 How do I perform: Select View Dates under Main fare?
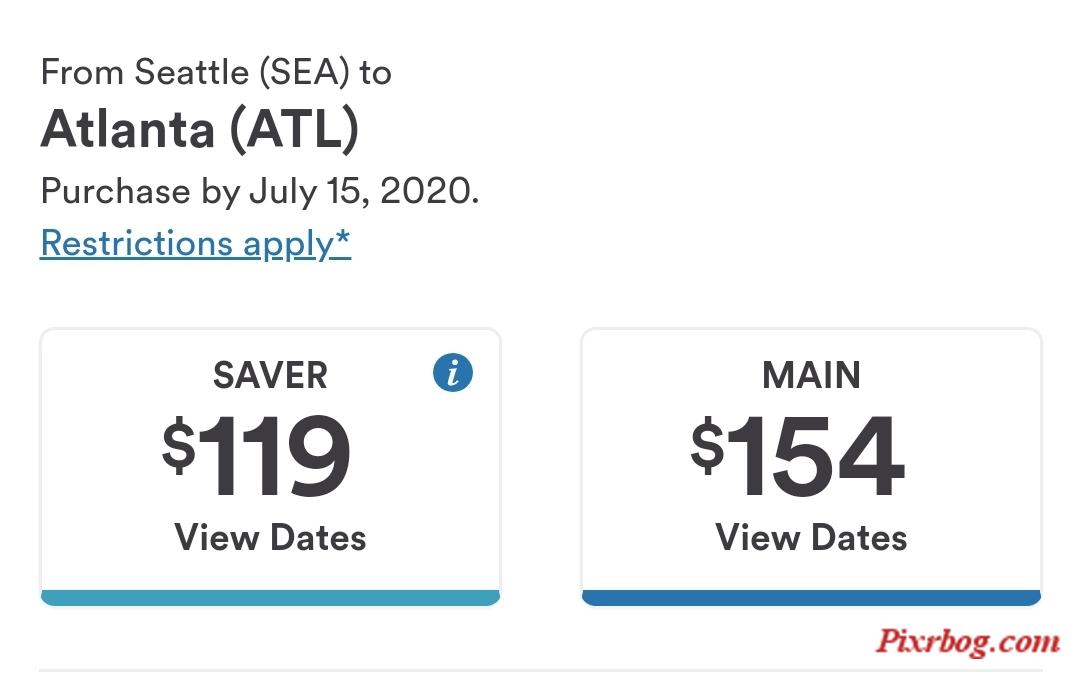pos(811,538)
